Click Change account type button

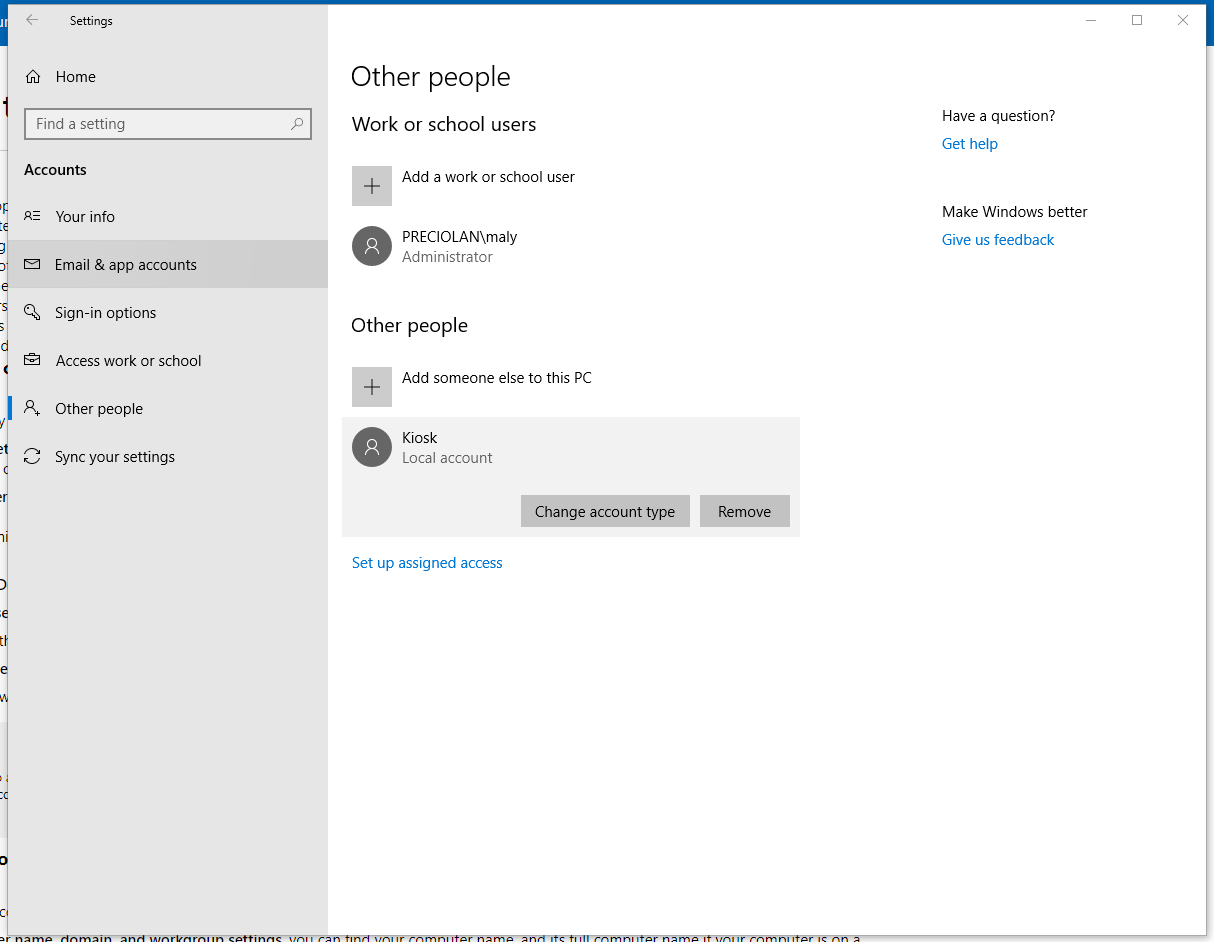point(605,511)
